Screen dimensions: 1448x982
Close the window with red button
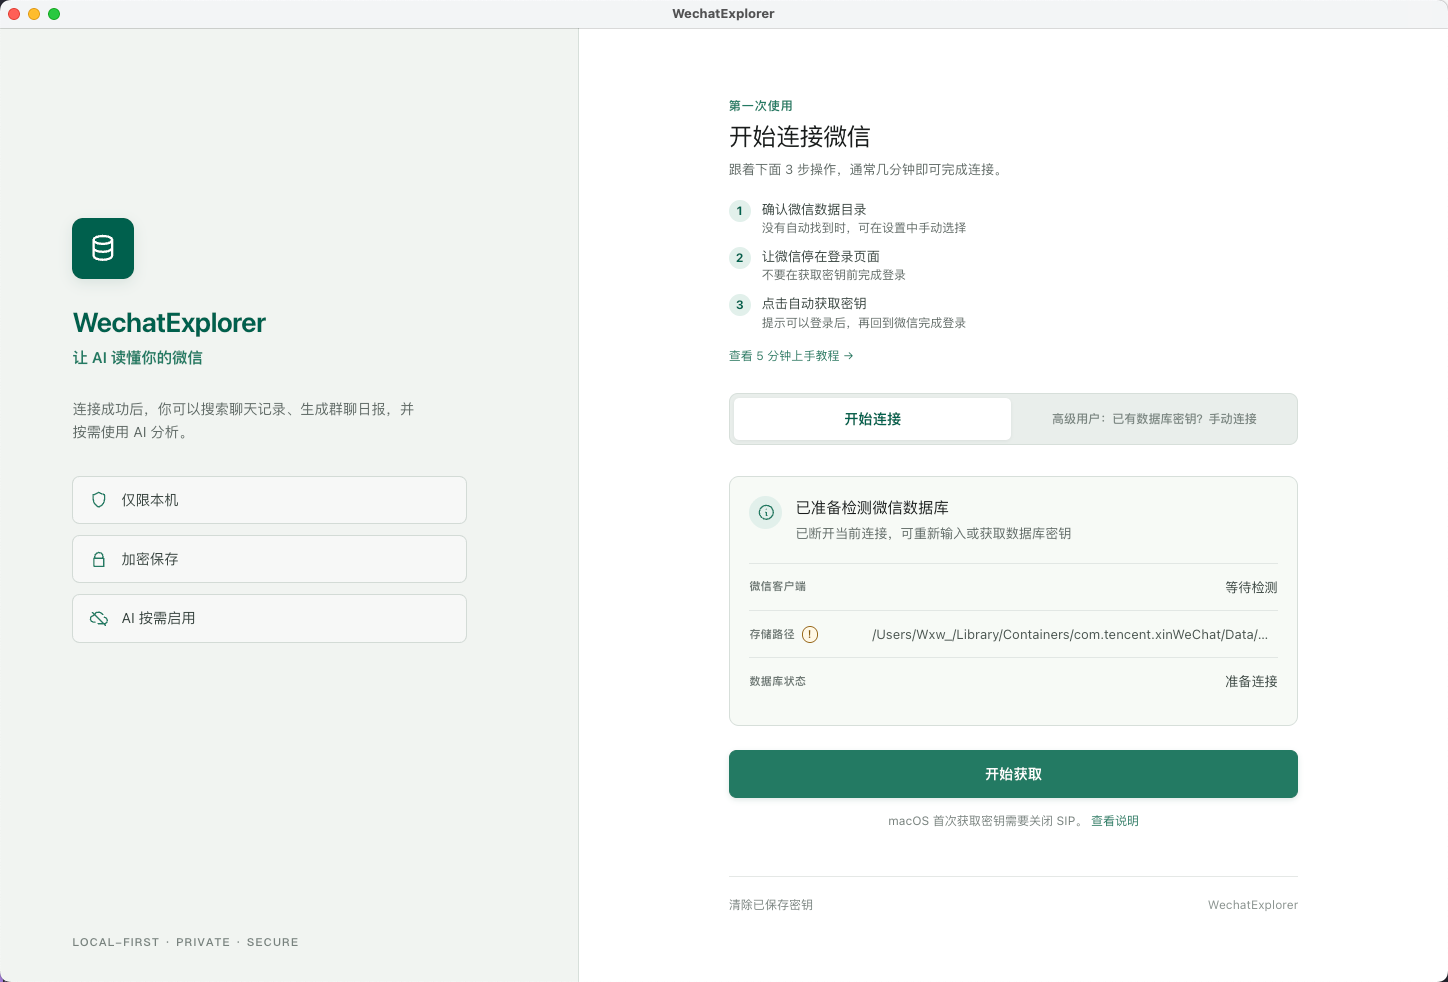tap(14, 14)
